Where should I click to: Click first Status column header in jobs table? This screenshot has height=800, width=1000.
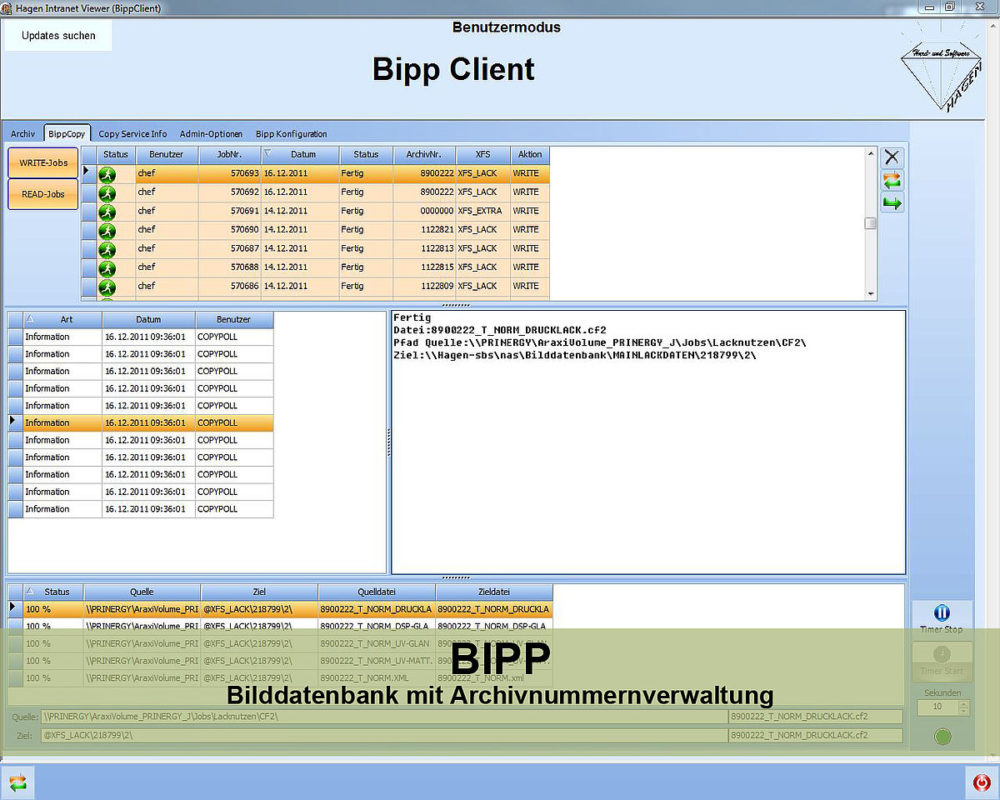point(115,154)
